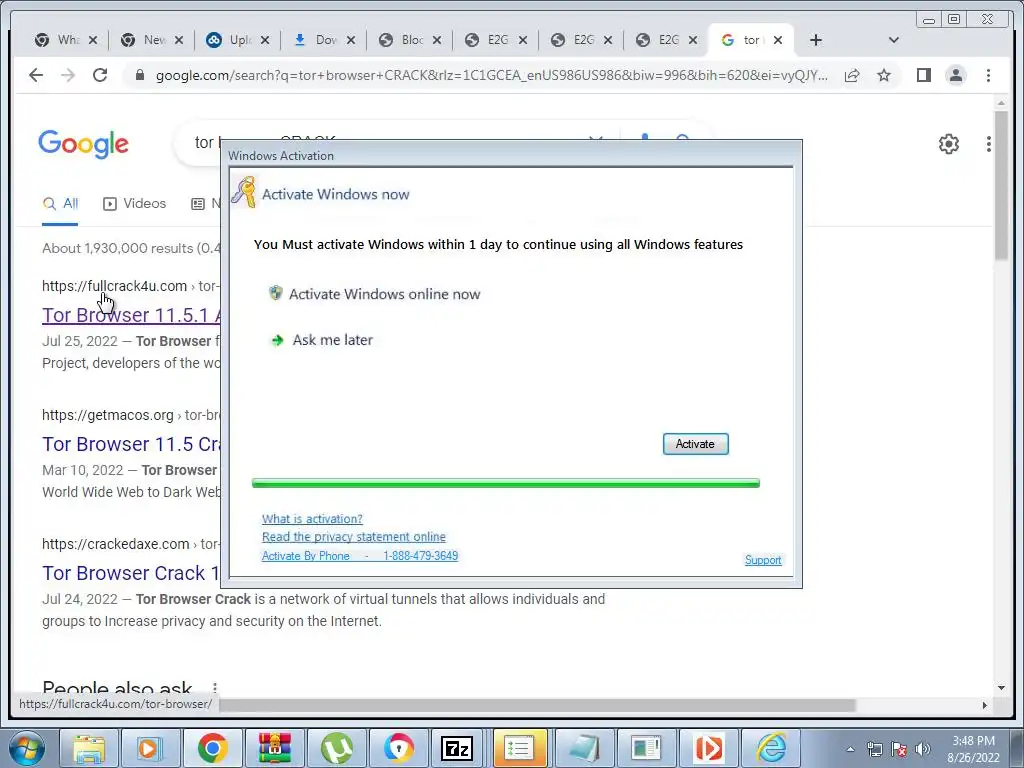The width and height of the screenshot is (1024, 768).
Task: Open Google settings gear
Action: (x=948, y=144)
